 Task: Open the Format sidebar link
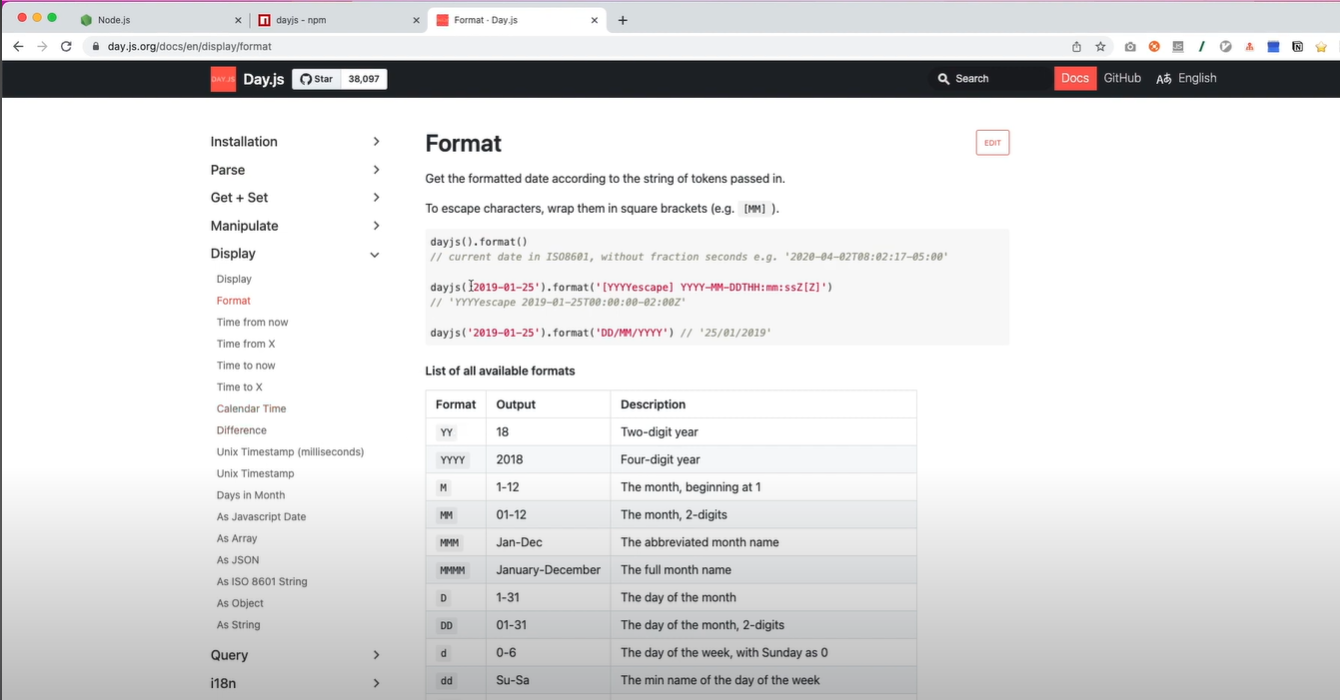click(x=233, y=301)
